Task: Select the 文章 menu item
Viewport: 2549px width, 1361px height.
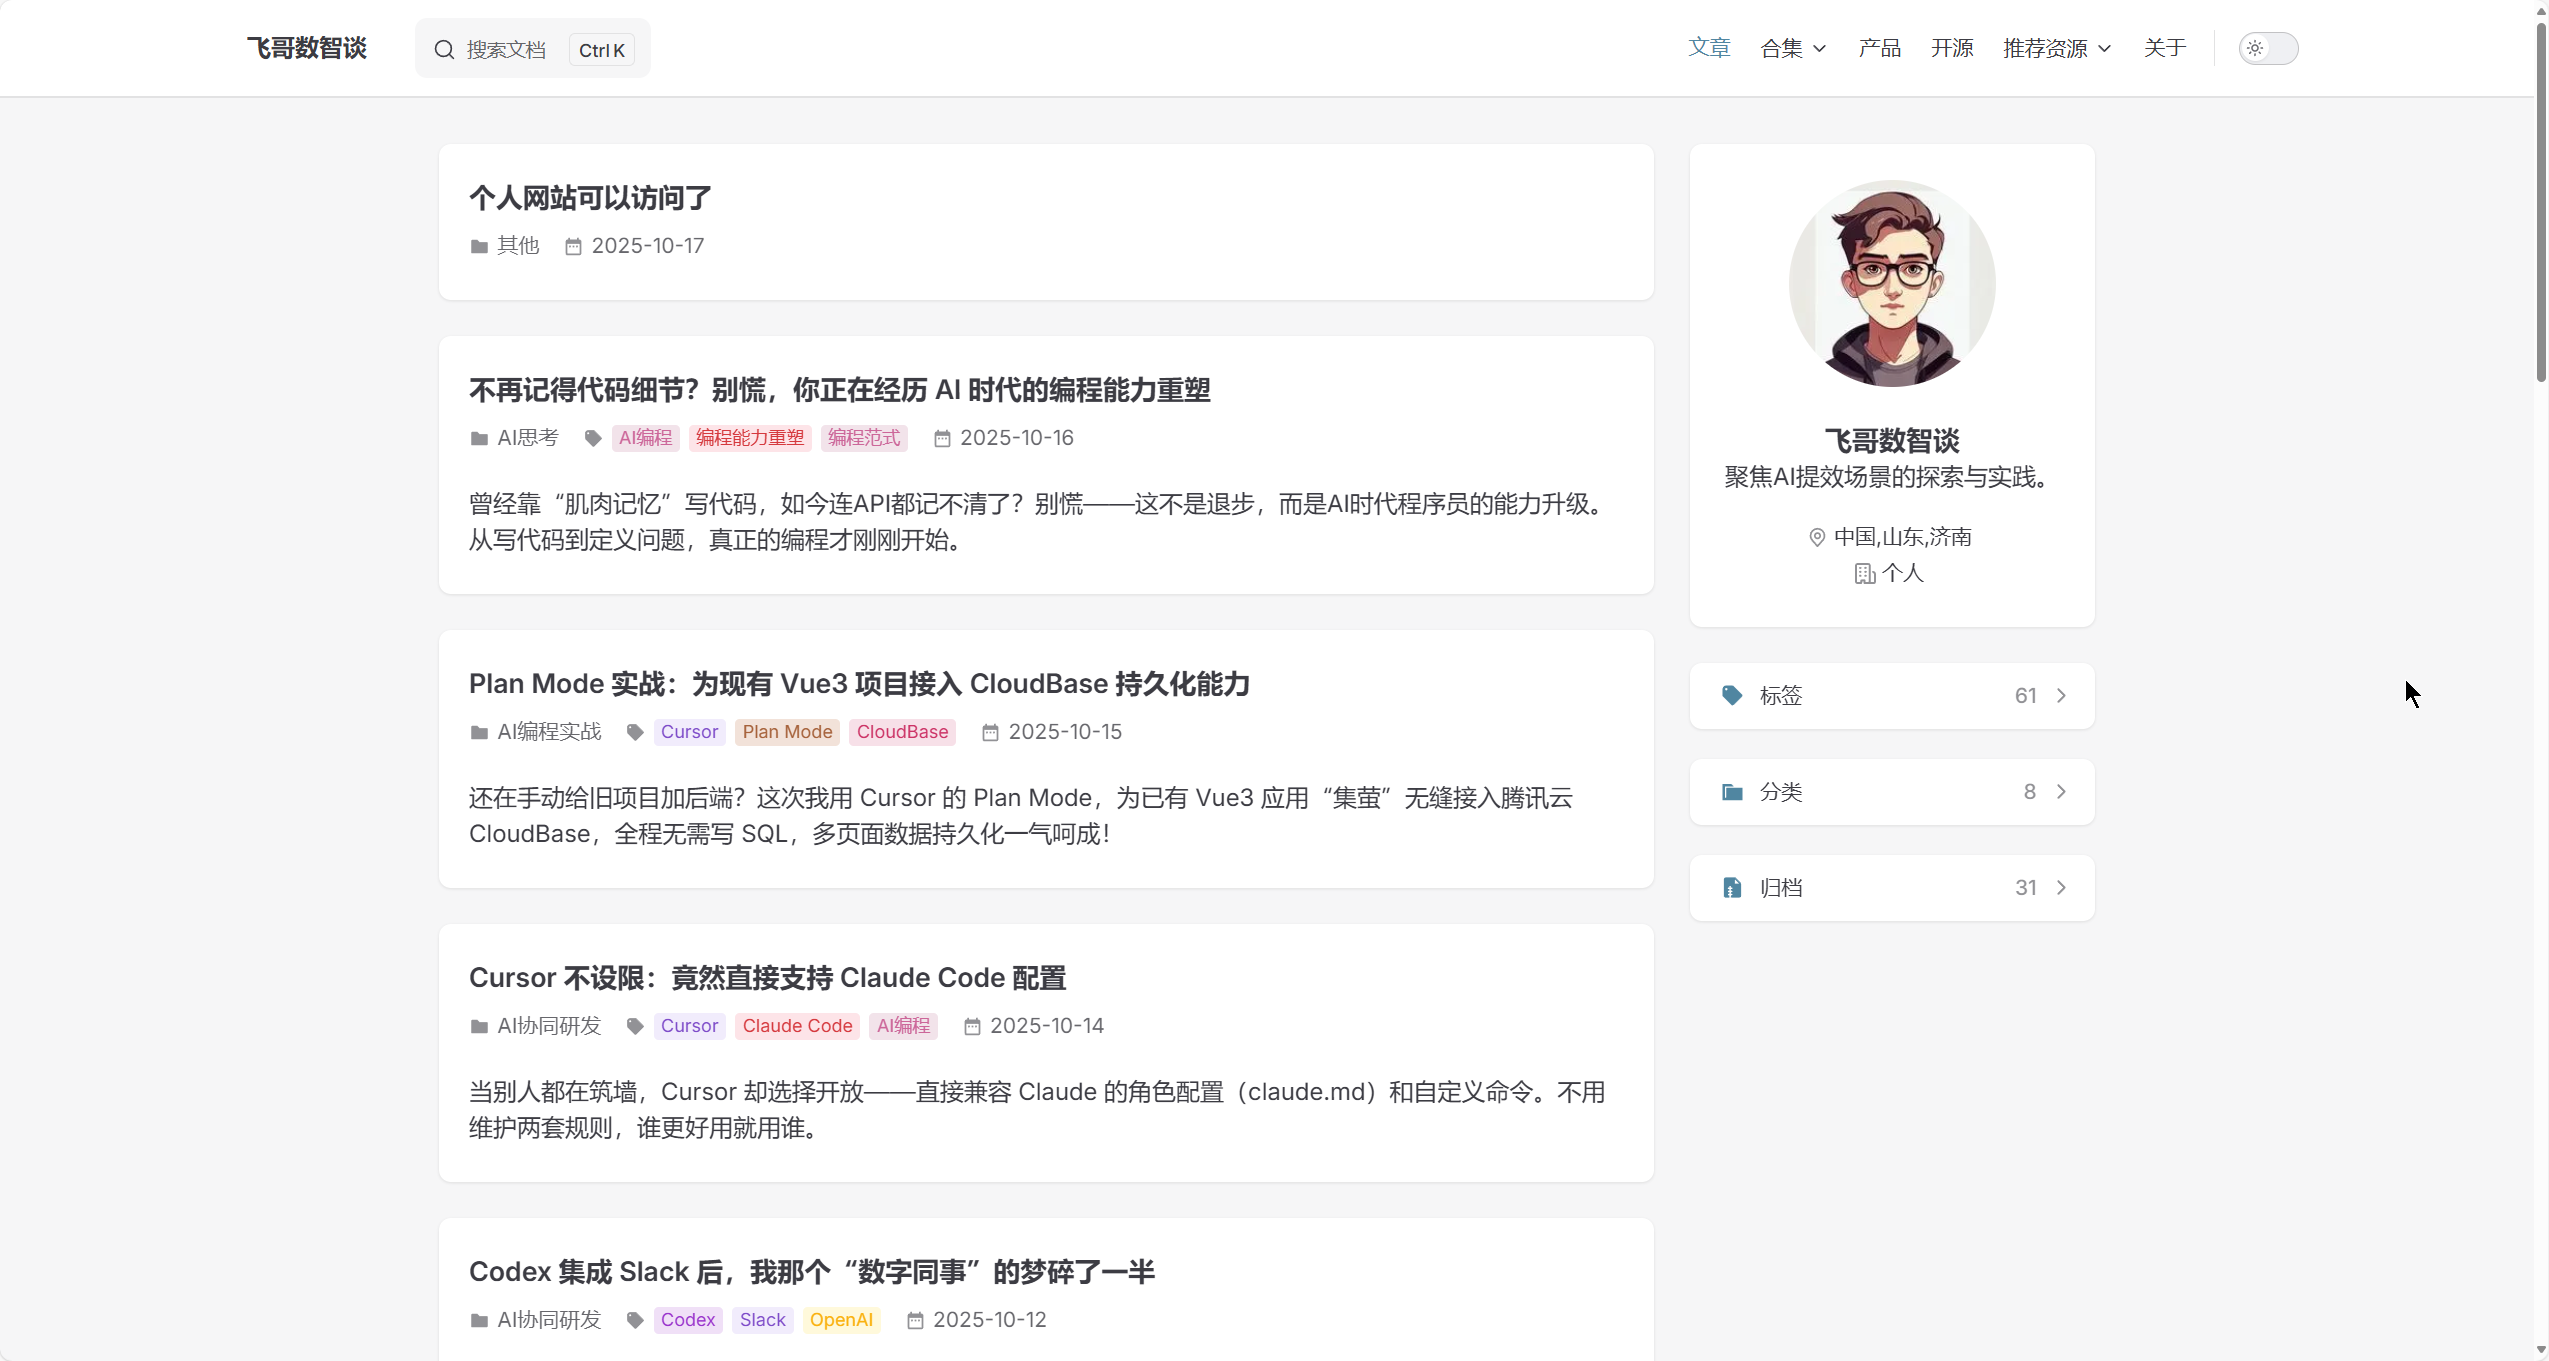Action: pyautogui.click(x=1708, y=47)
